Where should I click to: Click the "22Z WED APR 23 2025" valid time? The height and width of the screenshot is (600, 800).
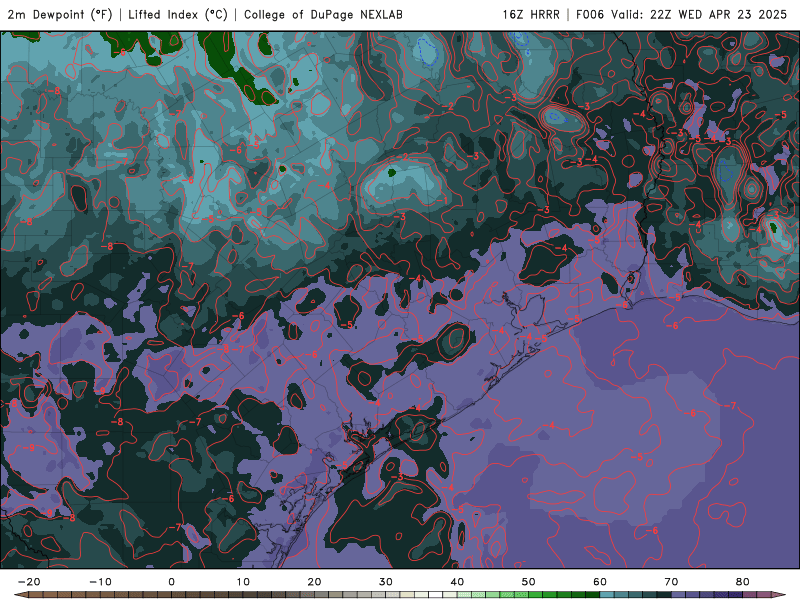[718, 14]
